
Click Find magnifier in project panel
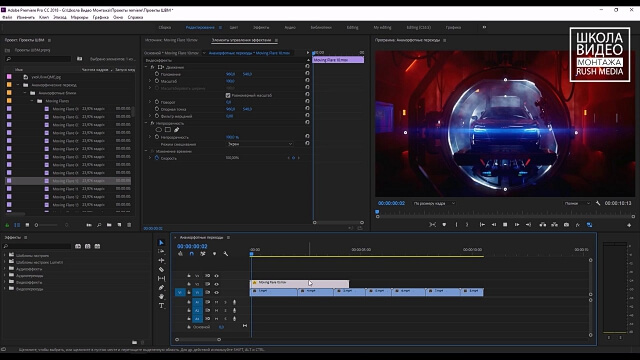(x=99, y=225)
